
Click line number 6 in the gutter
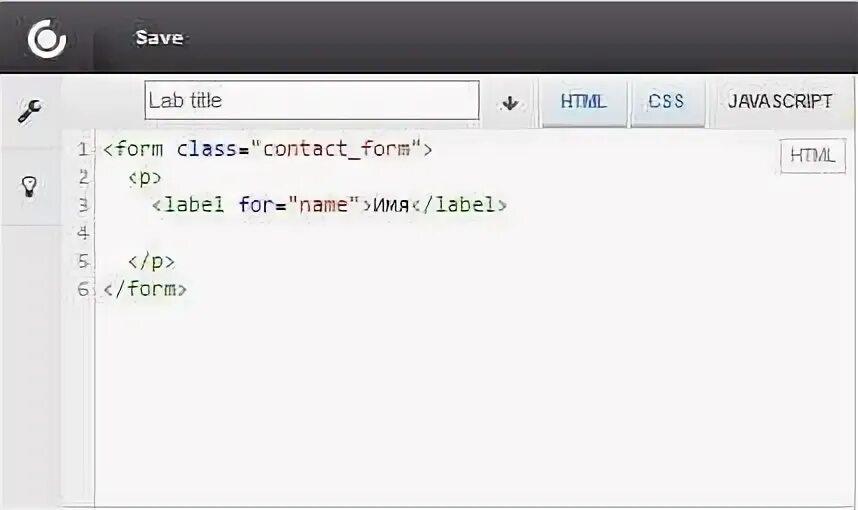click(x=83, y=289)
